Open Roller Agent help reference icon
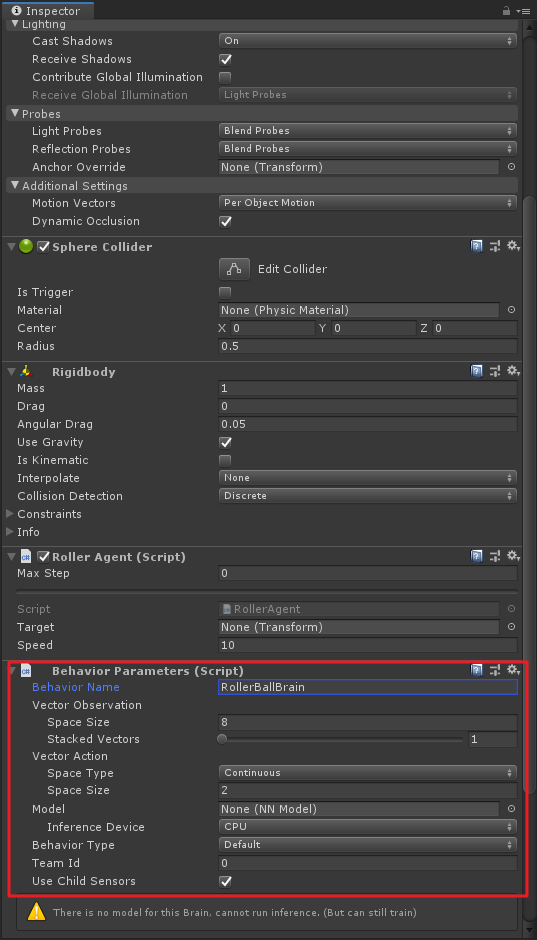Screen dimensions: 537x940 pos(476,556)
